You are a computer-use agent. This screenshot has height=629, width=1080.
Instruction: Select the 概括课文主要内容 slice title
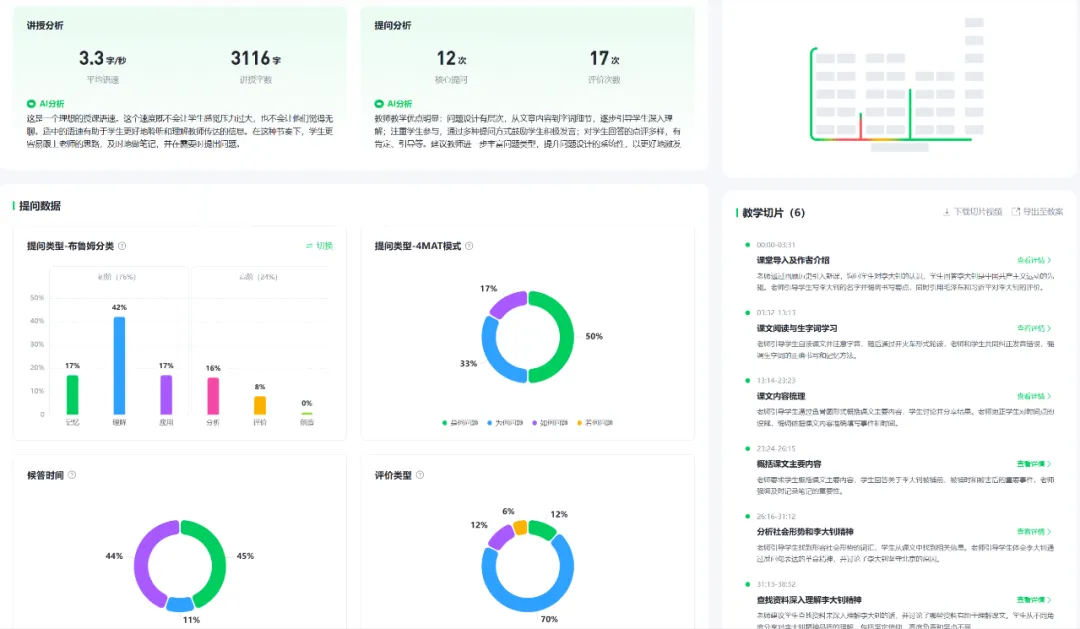pyautogui.click(x=789, y=464)
